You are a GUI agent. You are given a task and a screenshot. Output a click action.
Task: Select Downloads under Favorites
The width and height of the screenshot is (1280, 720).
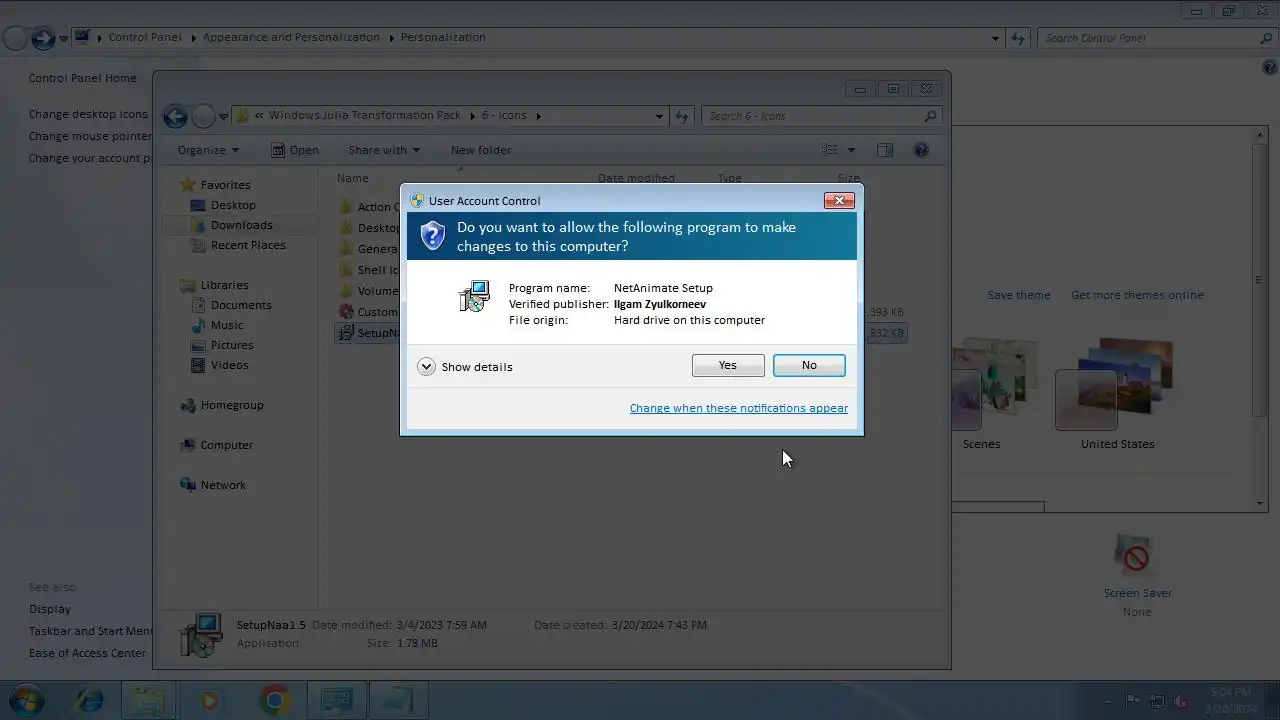coord(241,225)
